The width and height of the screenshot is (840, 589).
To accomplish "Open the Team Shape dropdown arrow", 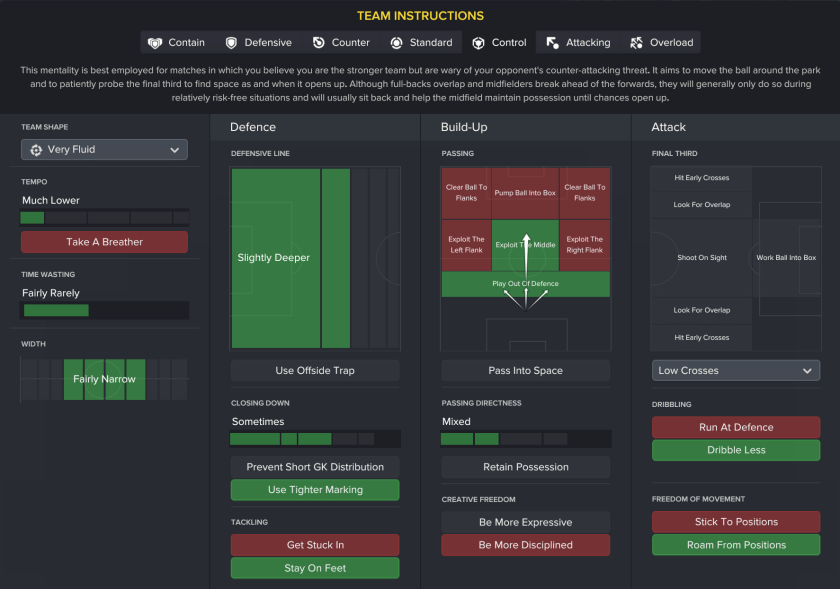I will [175, 150].
